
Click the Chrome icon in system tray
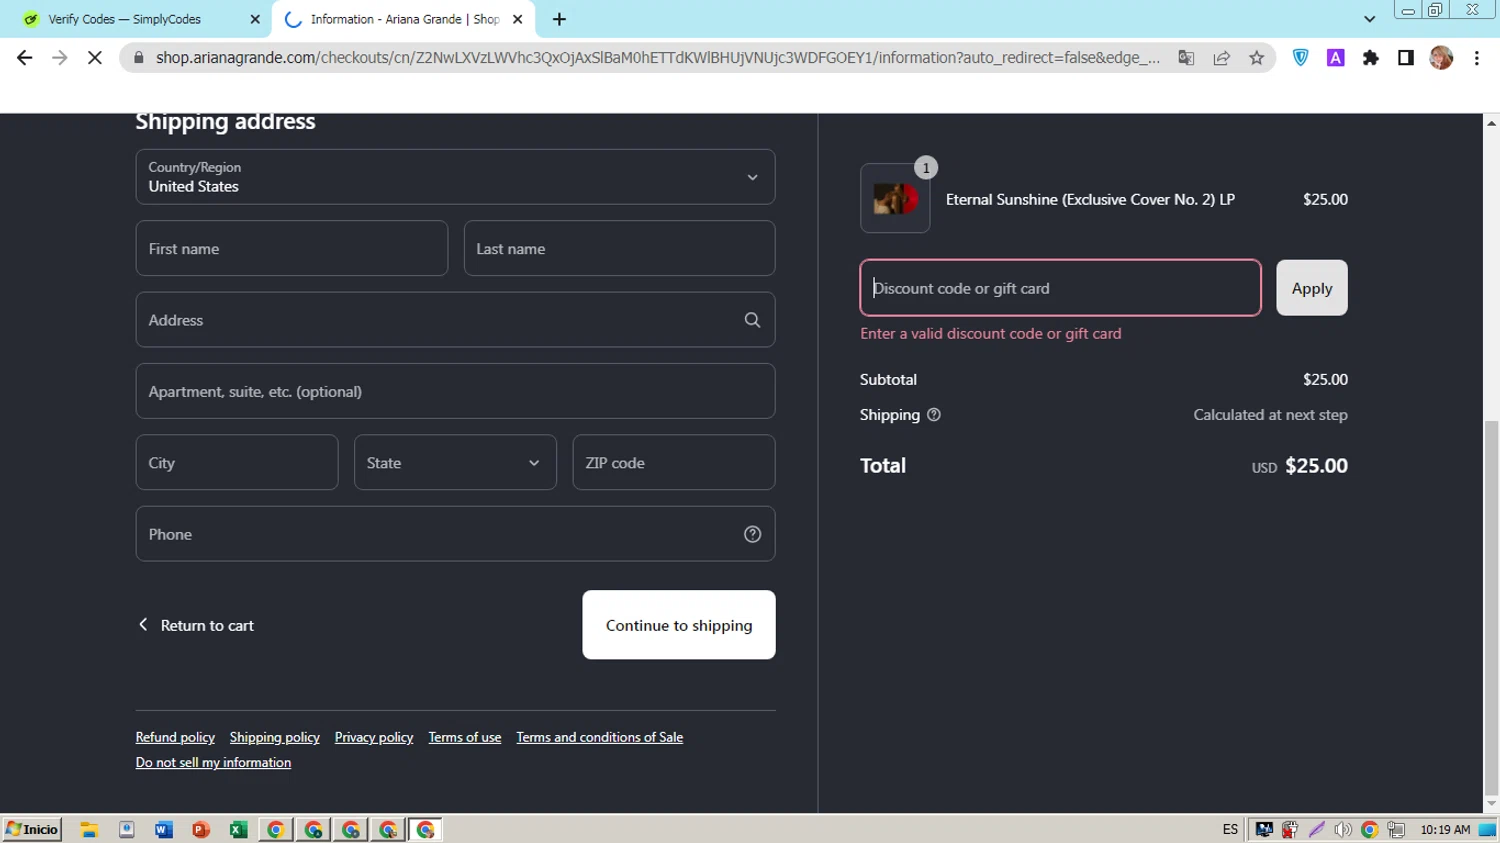pos(1370,829)
